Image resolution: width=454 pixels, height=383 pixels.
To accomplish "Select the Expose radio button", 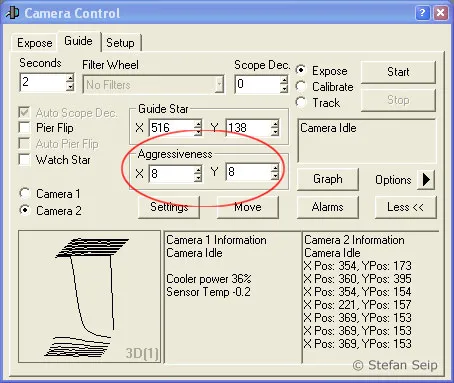I will click(301, 70).
